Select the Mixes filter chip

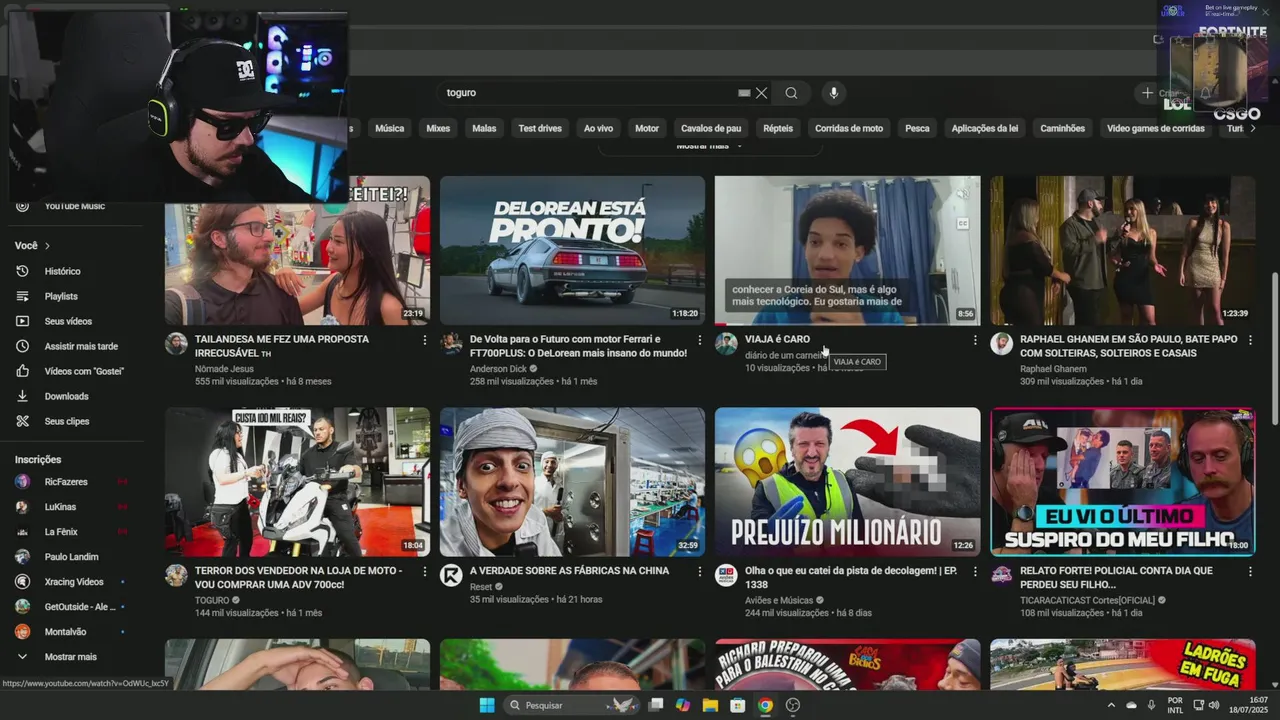click(438, 128)
